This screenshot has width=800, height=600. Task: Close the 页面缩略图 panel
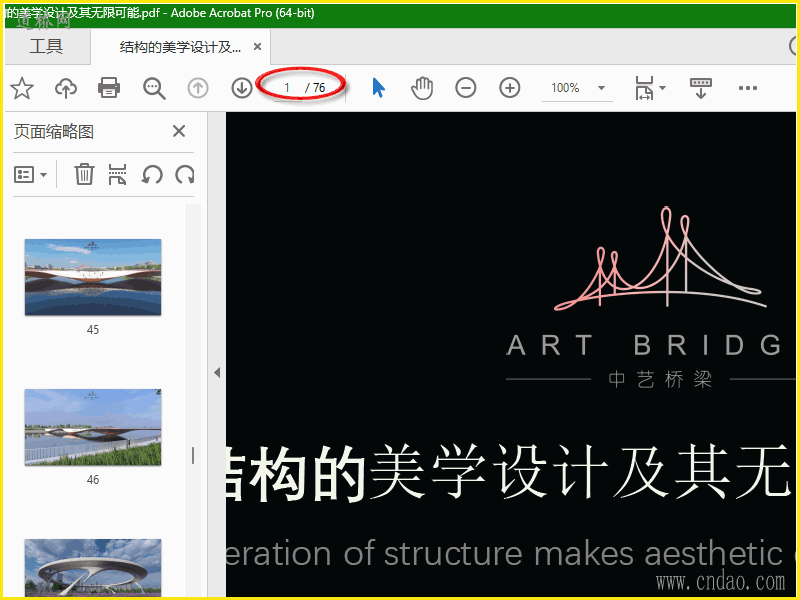pos(179,131)
